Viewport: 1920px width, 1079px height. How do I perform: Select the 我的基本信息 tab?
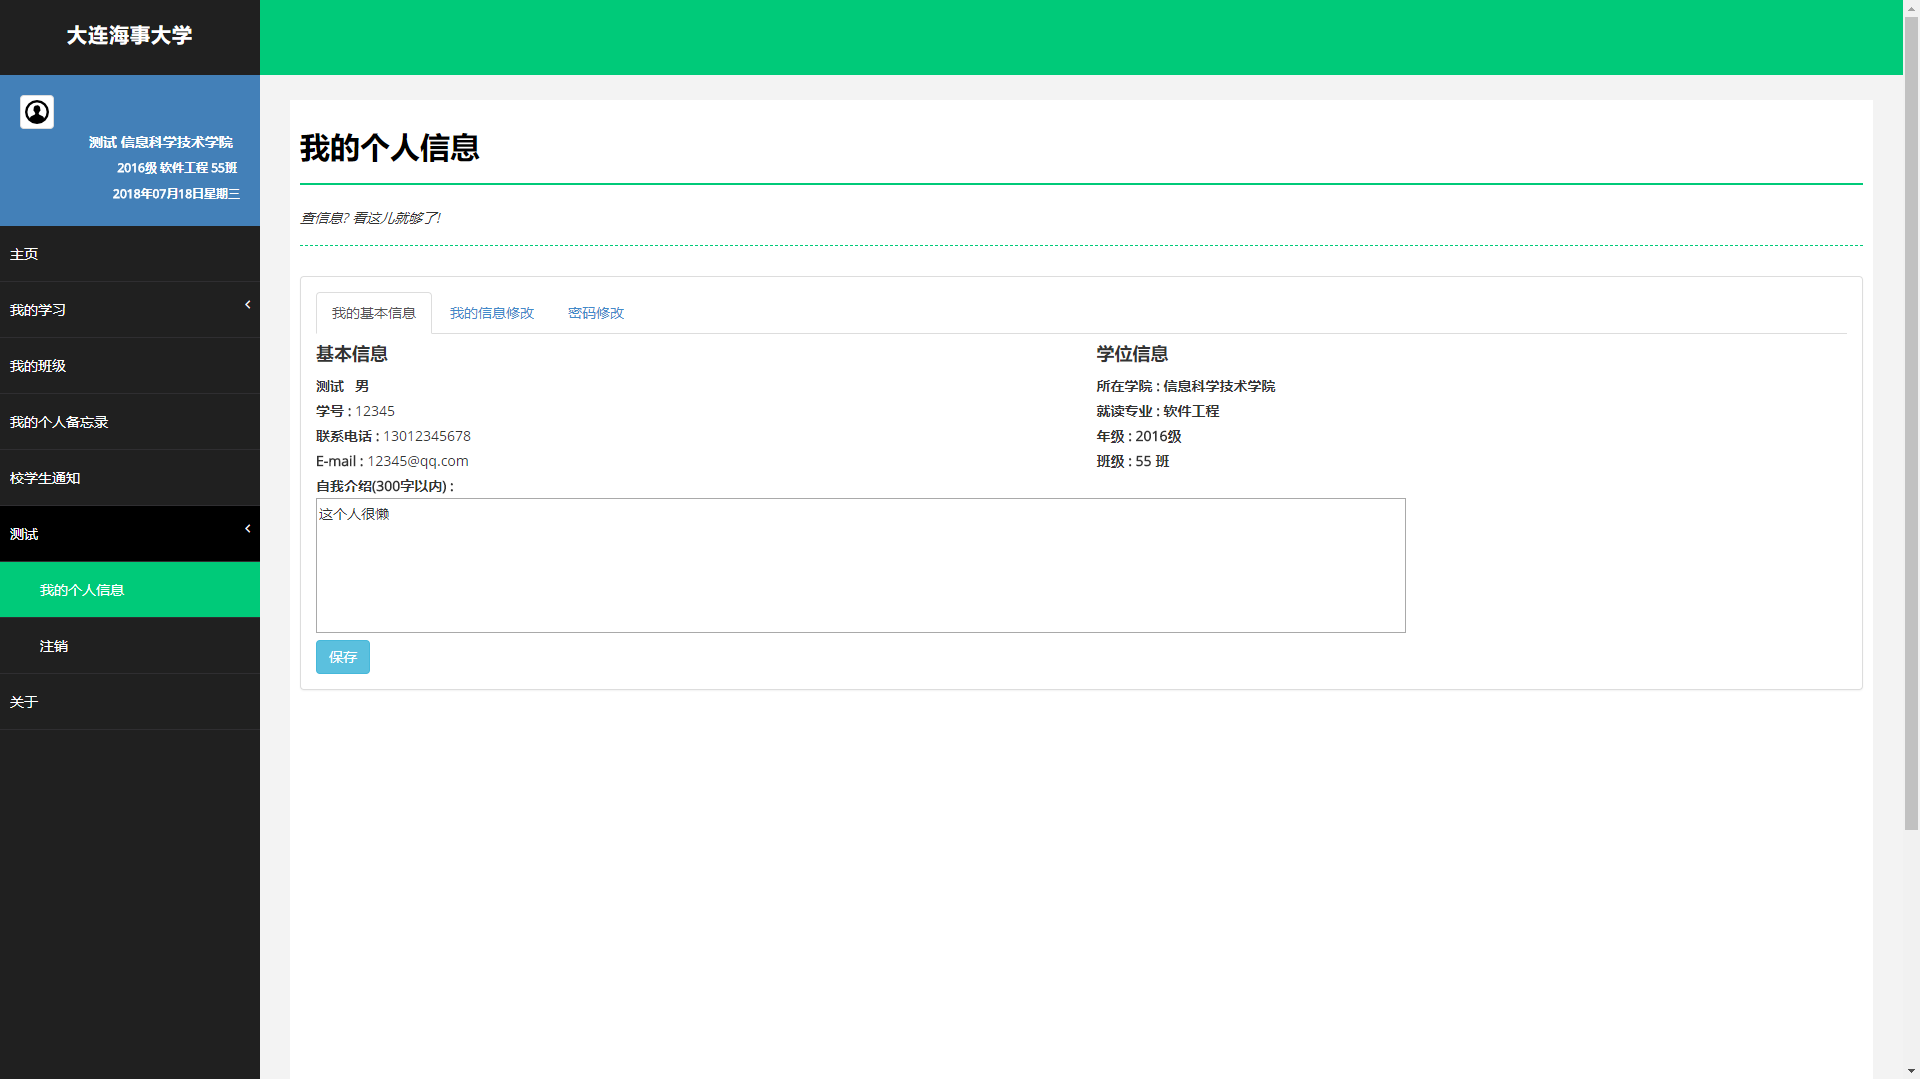[373, 312]
